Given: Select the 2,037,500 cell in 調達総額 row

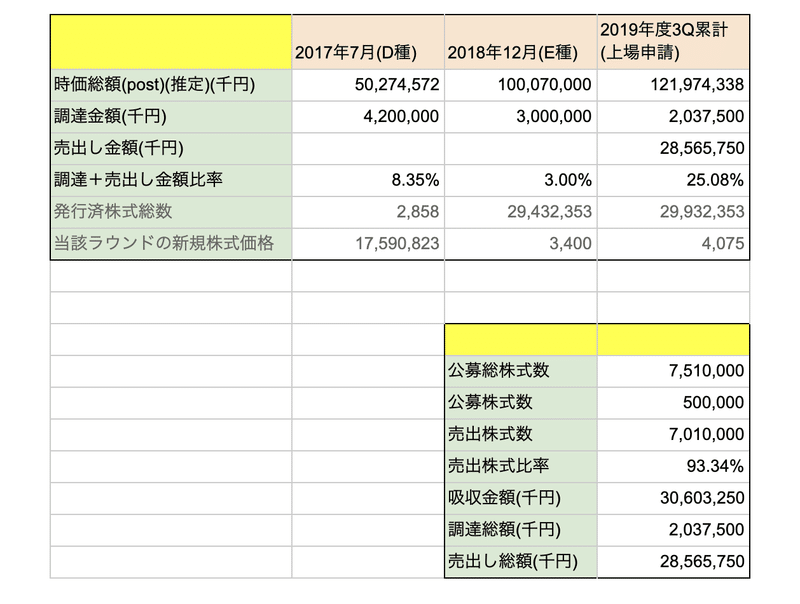Looking at the screenshot, I should click(673, 530).
